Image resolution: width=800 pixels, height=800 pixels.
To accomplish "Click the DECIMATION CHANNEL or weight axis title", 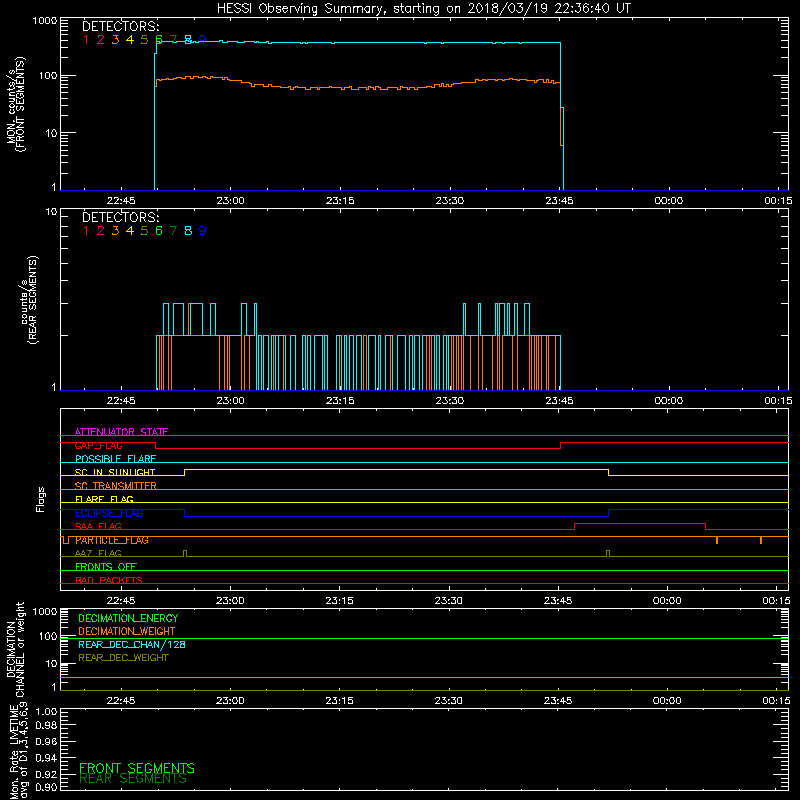I will [x=15, y=649].
